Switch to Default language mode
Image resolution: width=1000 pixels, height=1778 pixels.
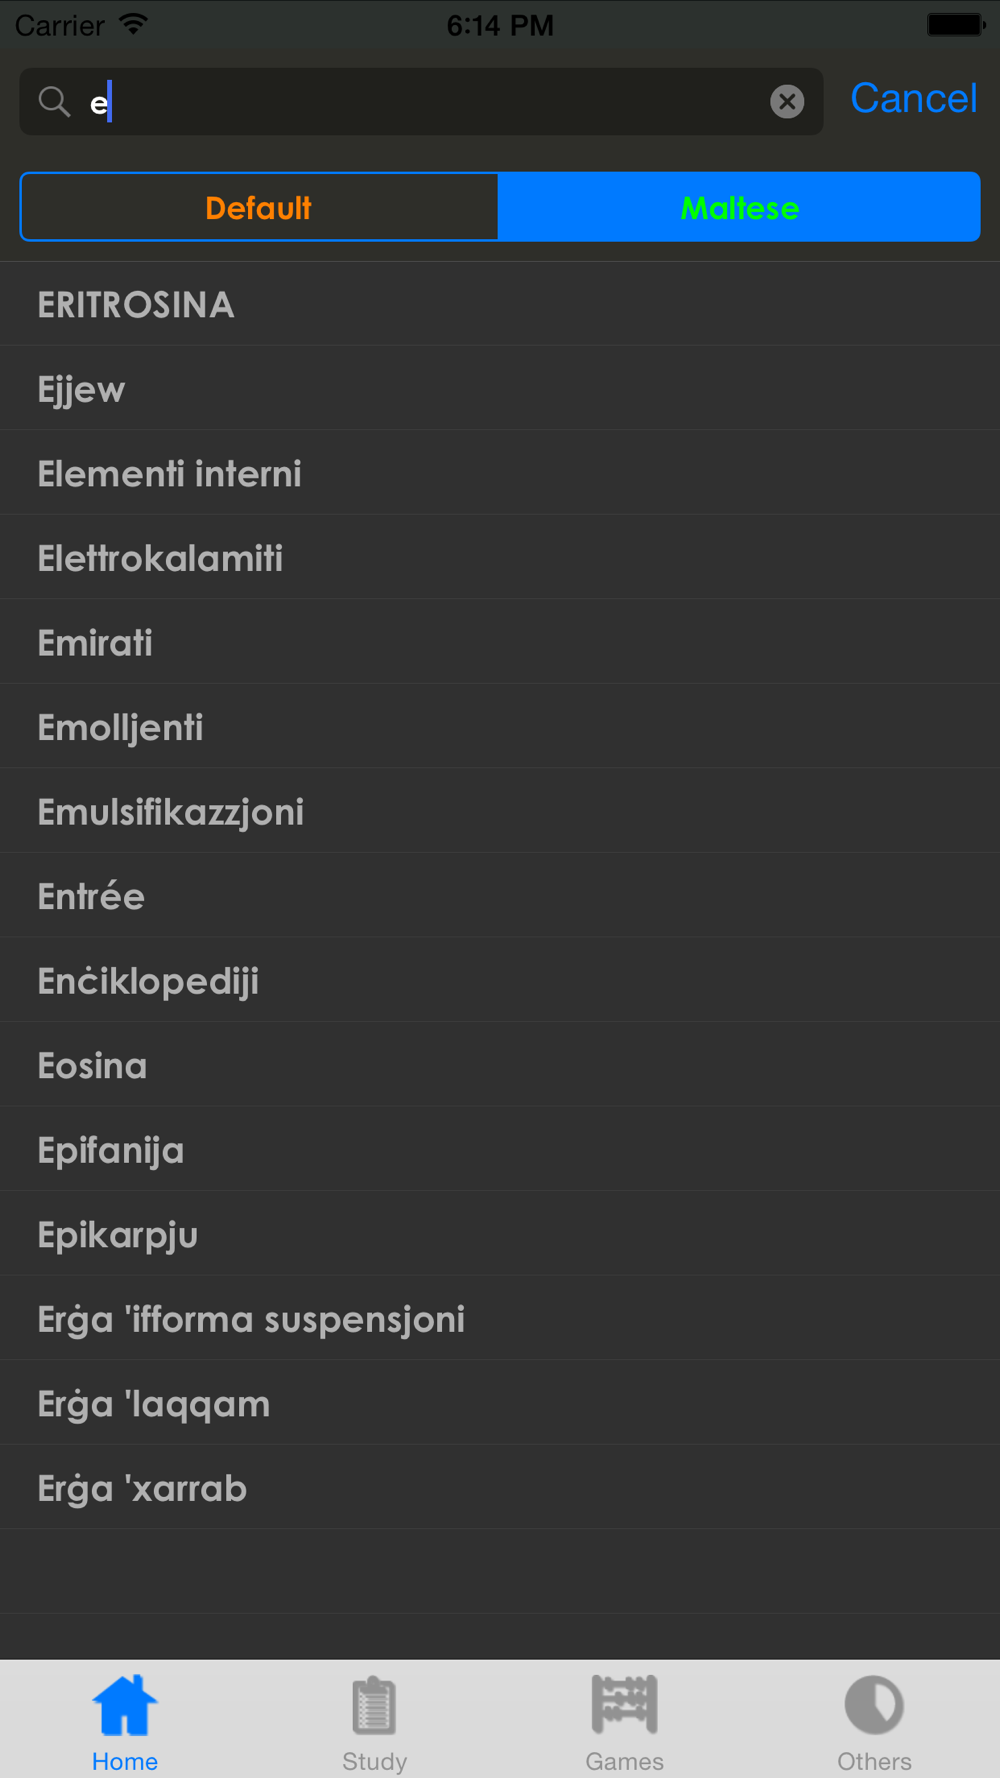click(259, 207)
